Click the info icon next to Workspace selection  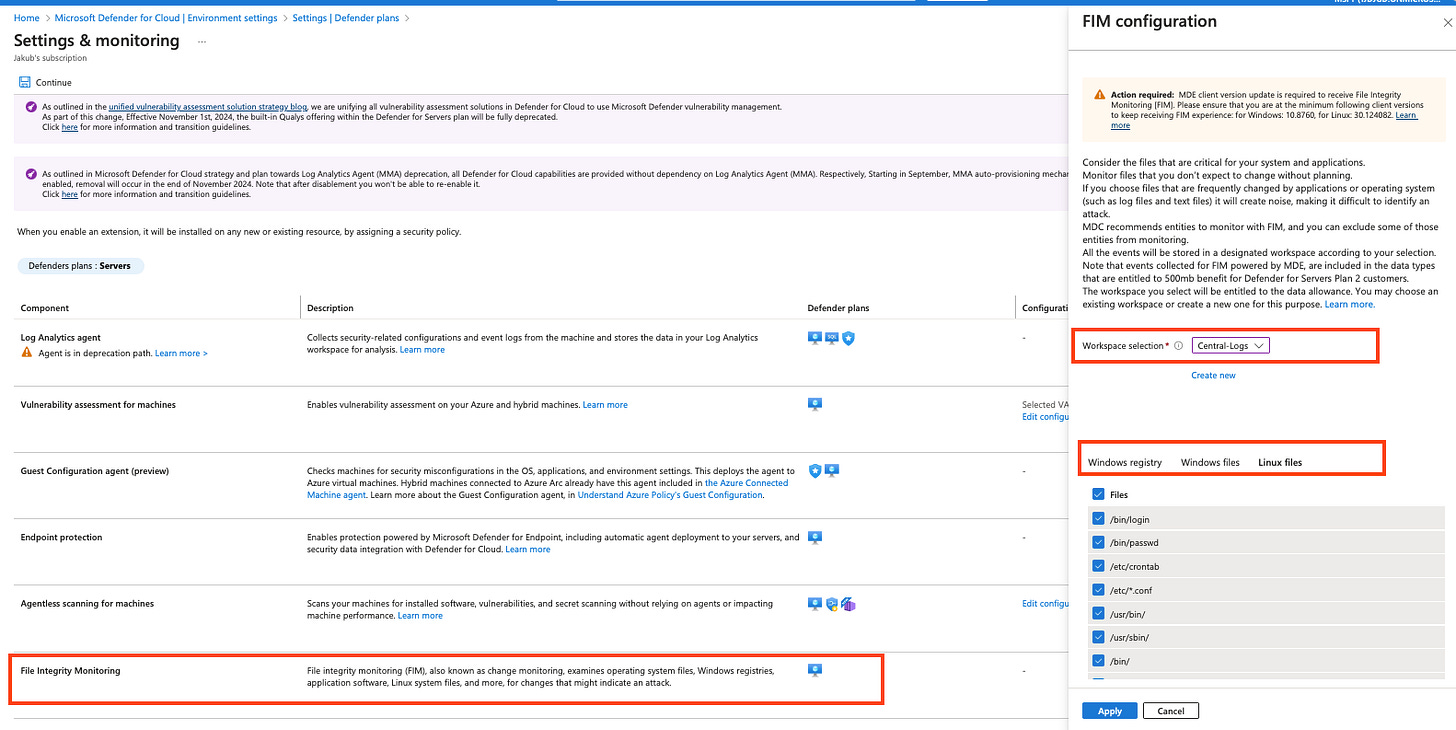click(x=1178, y=346)
